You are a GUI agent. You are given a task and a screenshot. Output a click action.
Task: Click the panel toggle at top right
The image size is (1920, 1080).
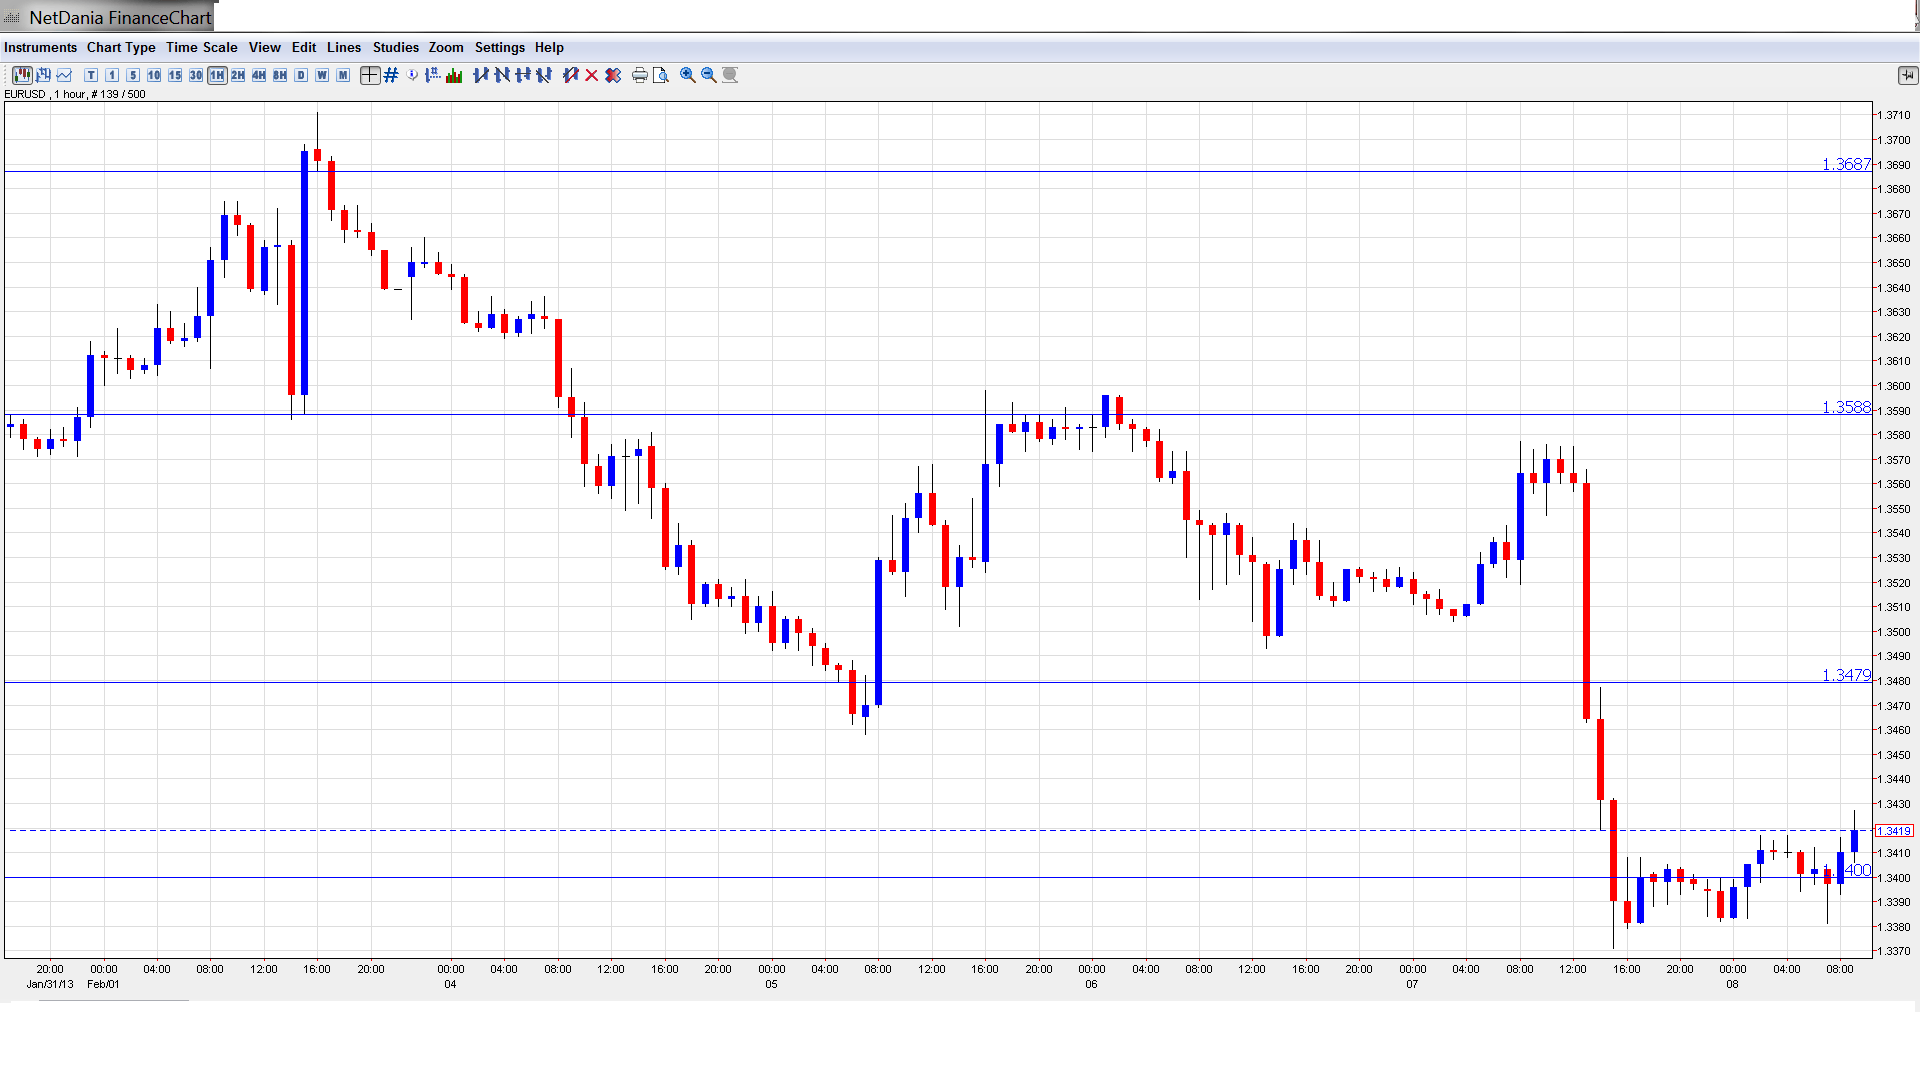coord(1907,75)
